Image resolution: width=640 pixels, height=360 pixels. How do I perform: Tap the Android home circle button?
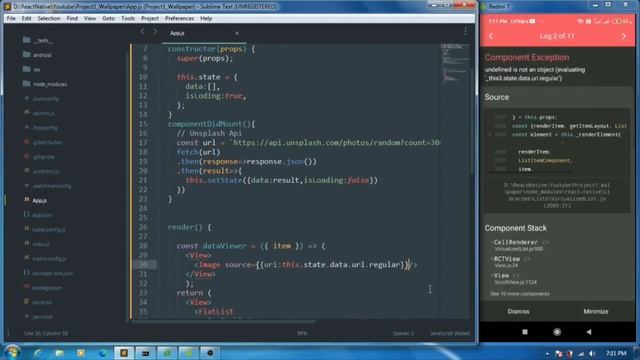557,332
